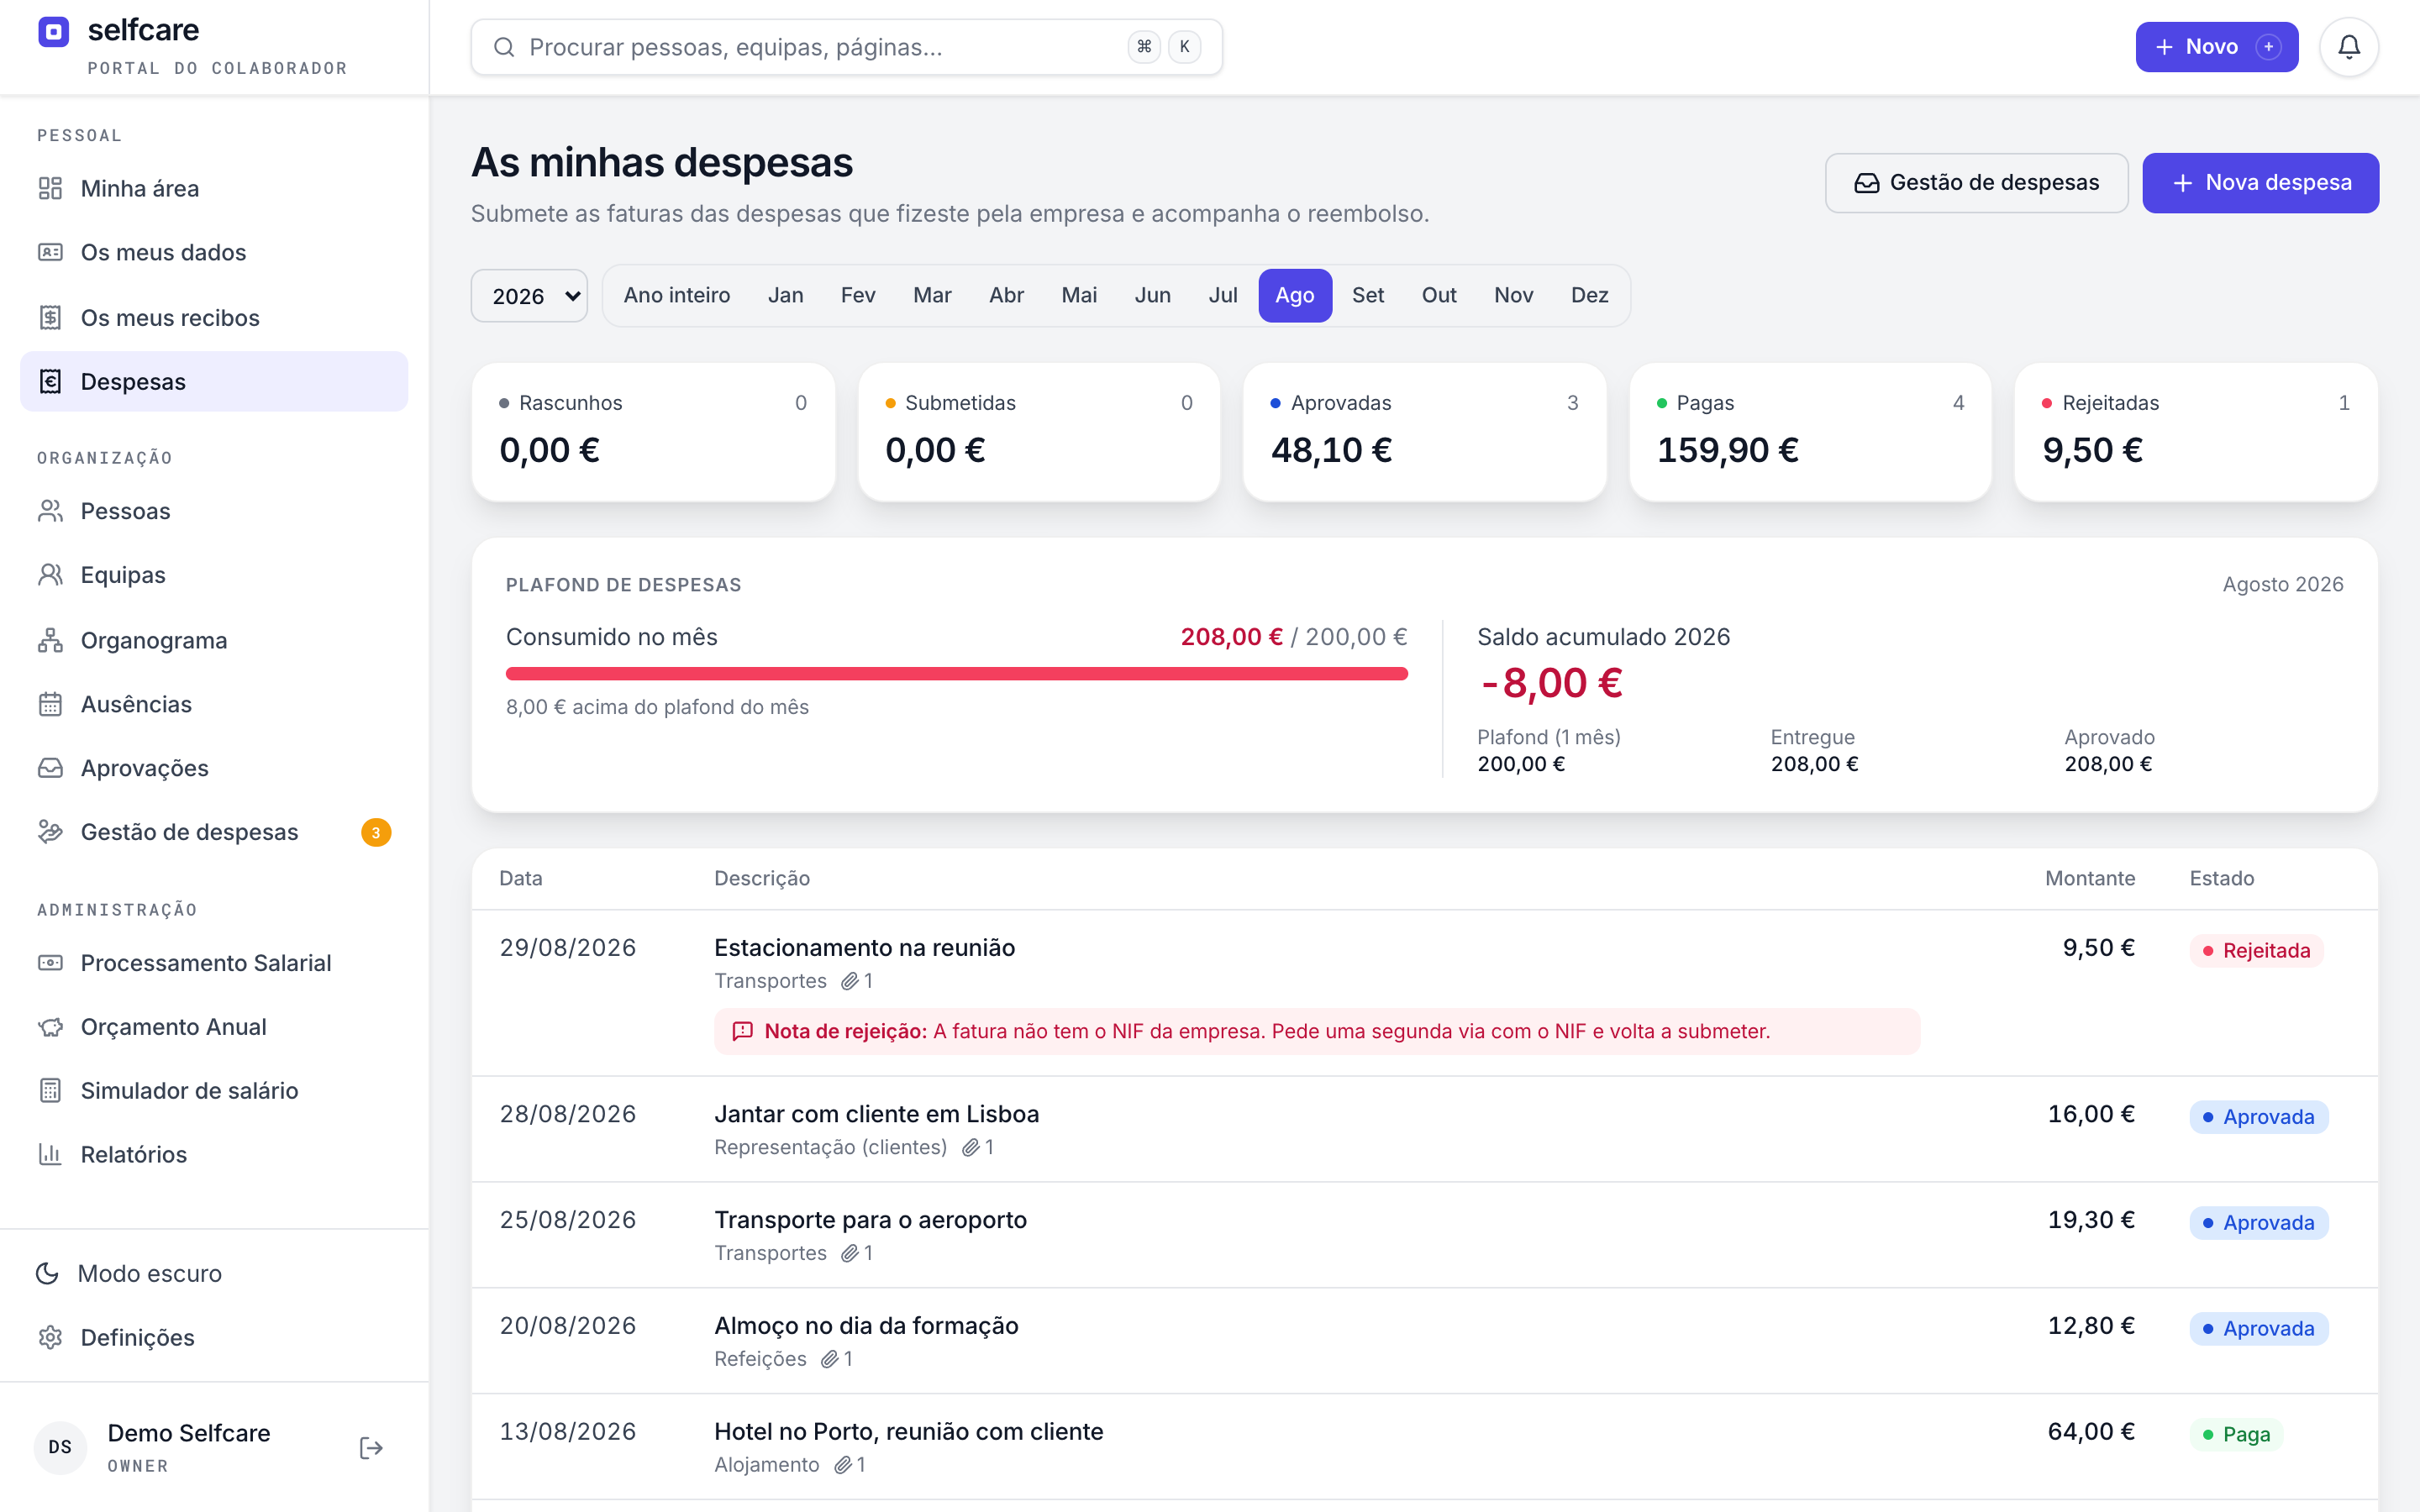Viewport: 2420px width, 1512px height.
Task: Click the Montante column header
Action: tap(2090, 878)
